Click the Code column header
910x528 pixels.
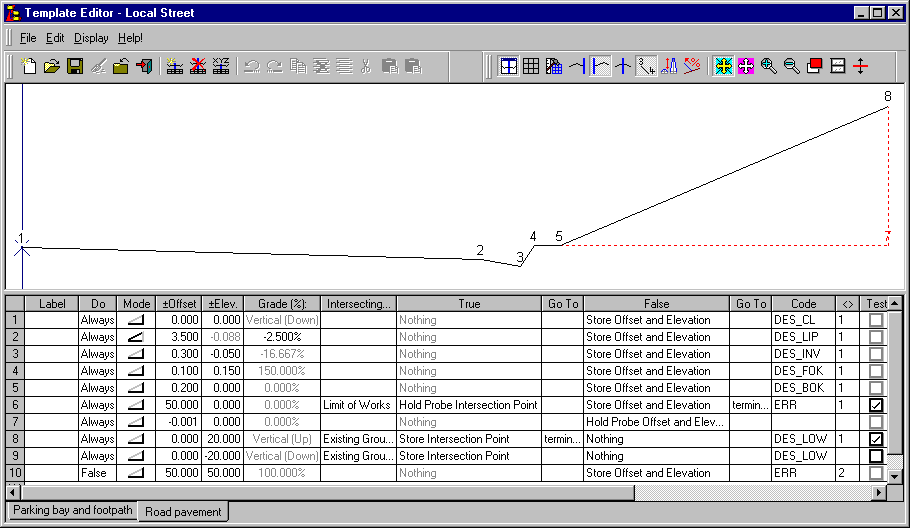(x=804, y=304)
